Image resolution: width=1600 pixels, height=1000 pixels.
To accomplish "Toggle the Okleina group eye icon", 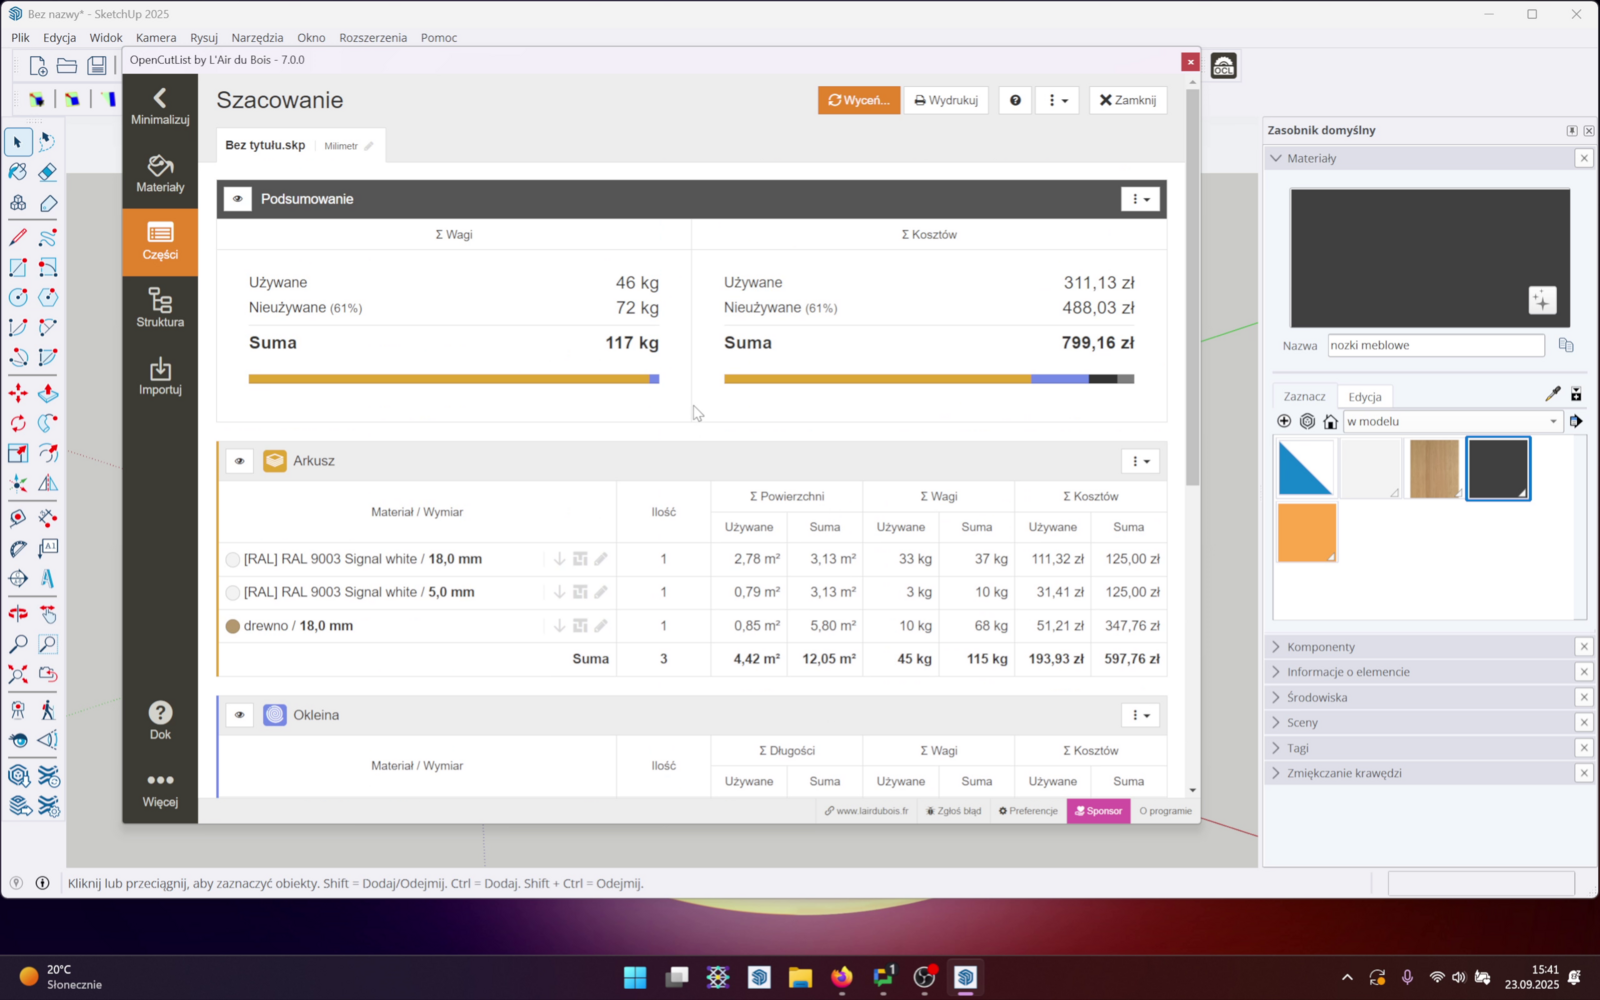I will pos(239,715).
